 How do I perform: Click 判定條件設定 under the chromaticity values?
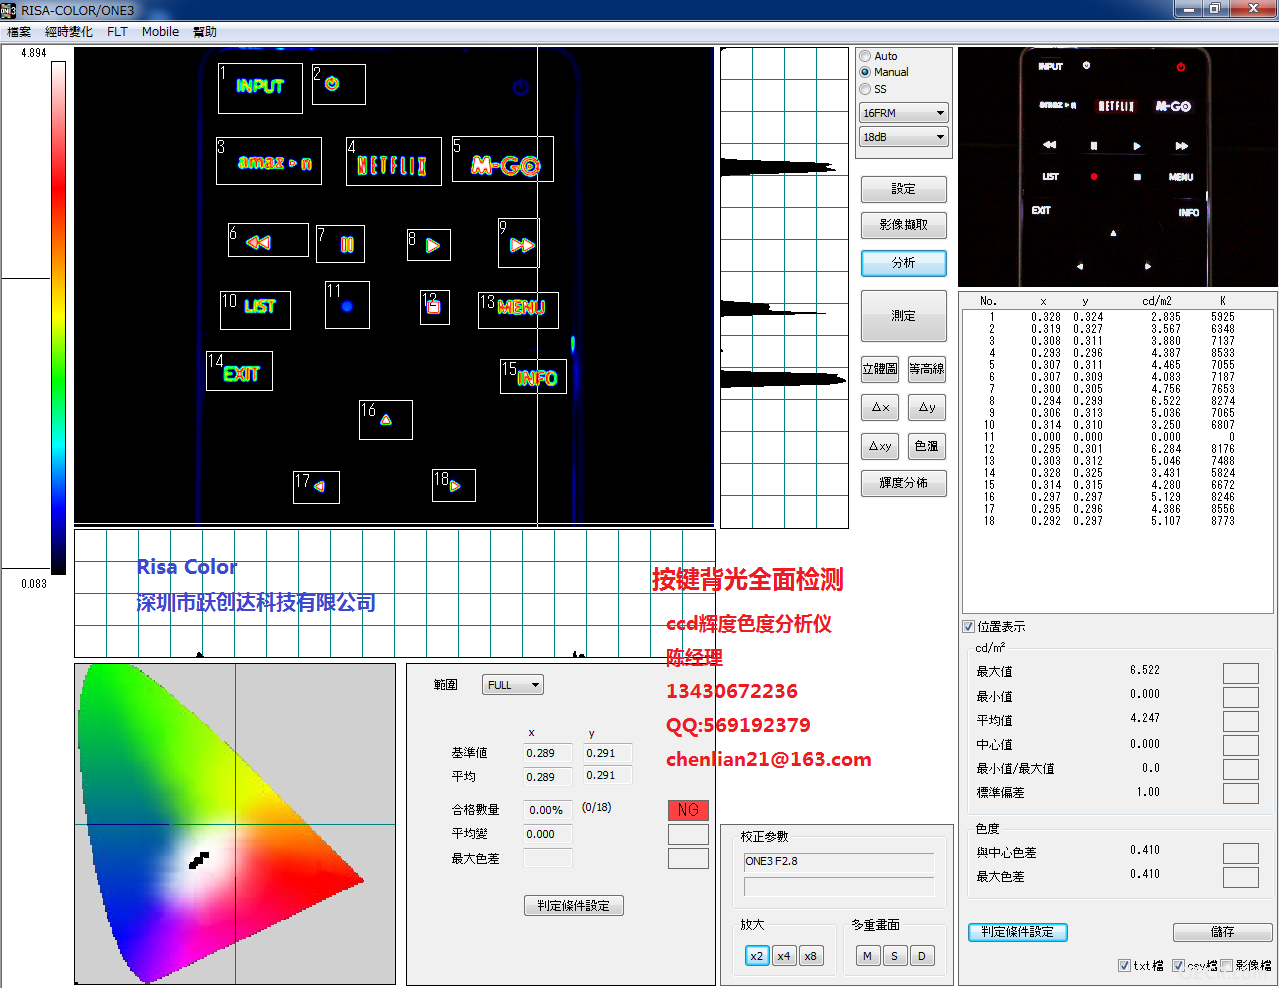(x=574, y=906)
